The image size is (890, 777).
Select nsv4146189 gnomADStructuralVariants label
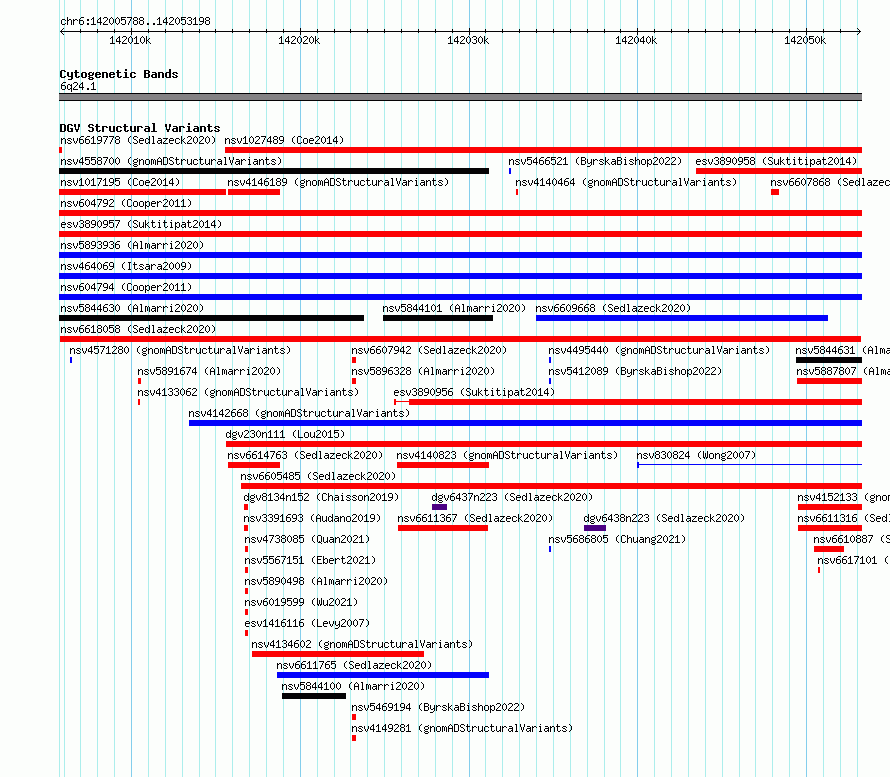(338, 182)
